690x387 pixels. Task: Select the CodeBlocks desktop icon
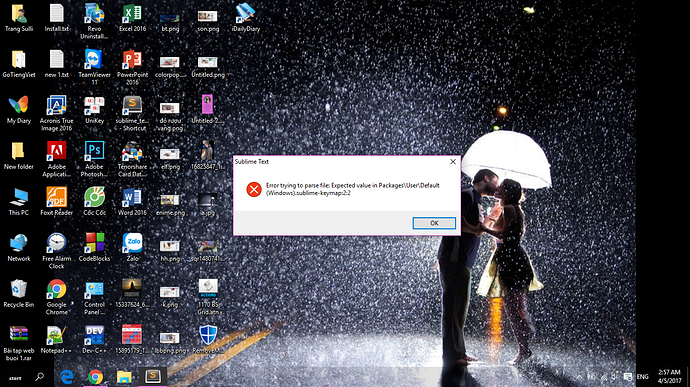tap(94, 247)
